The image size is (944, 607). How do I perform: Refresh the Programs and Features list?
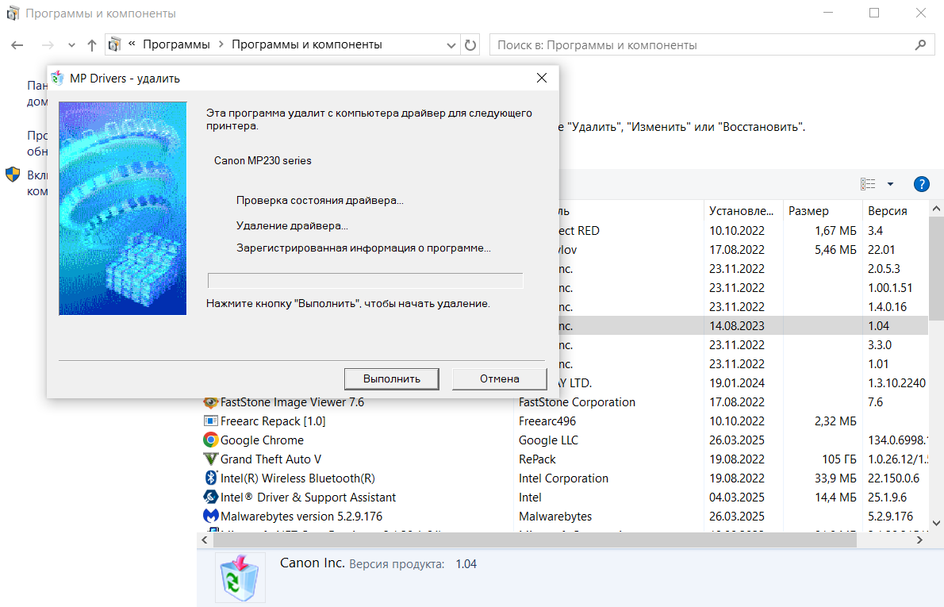click(x=470, y=45)
